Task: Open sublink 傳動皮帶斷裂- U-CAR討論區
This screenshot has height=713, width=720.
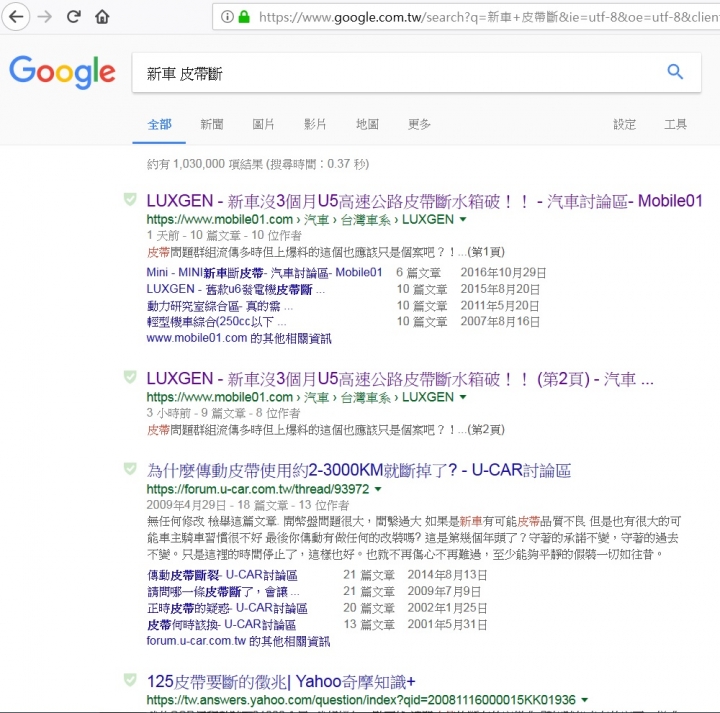Action: [222, 575]
